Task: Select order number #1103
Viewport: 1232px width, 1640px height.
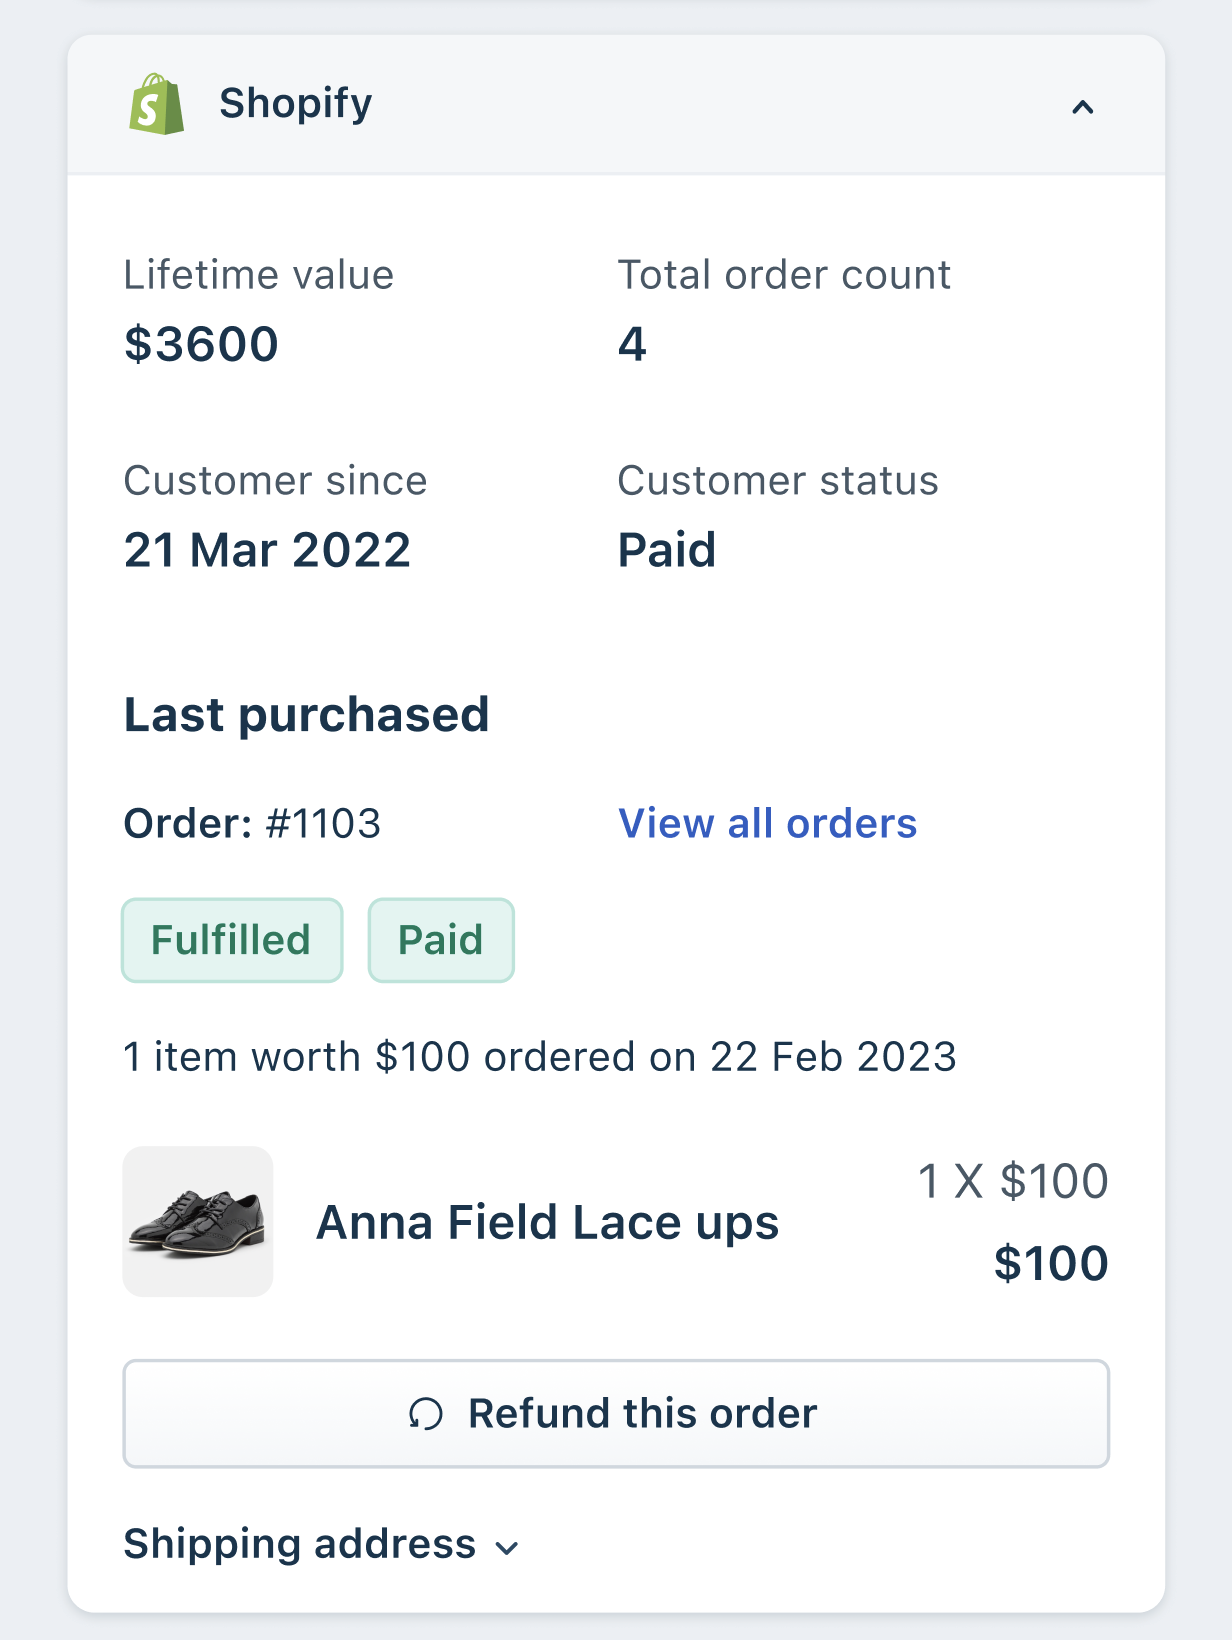Action: tap(323, 824)
